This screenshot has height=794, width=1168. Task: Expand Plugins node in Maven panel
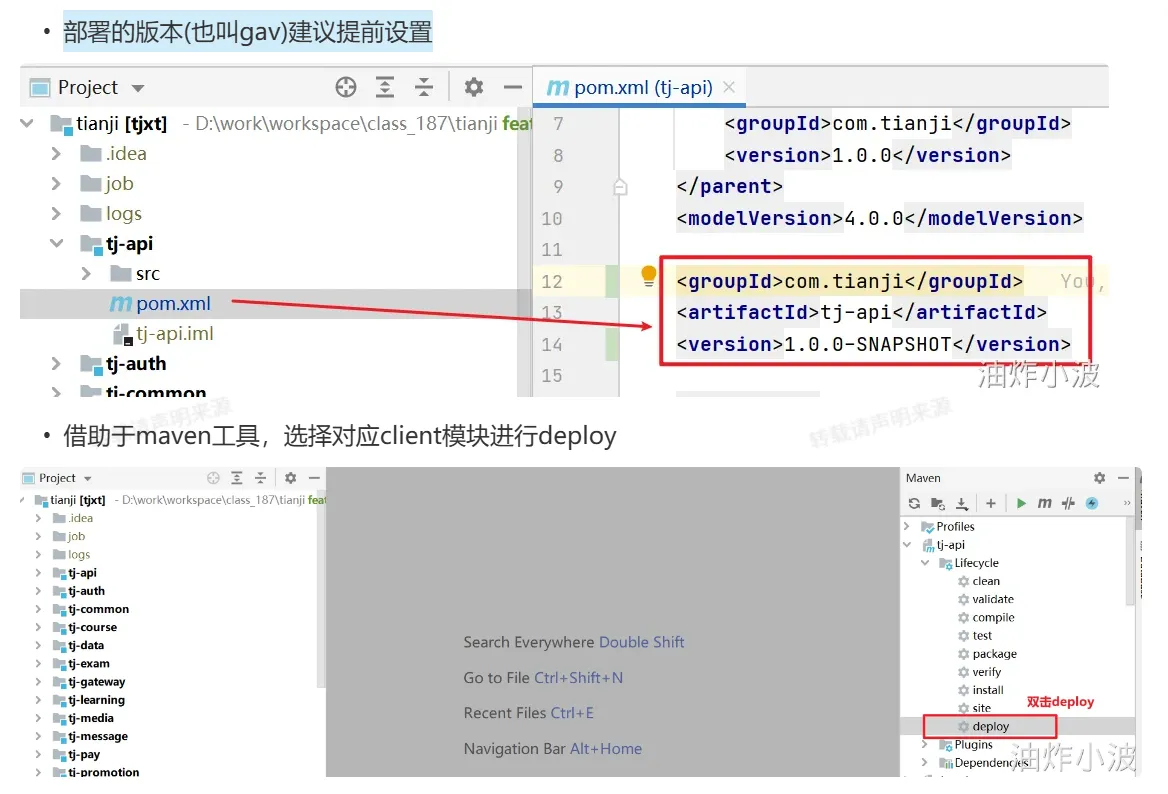tap(924, 744)
